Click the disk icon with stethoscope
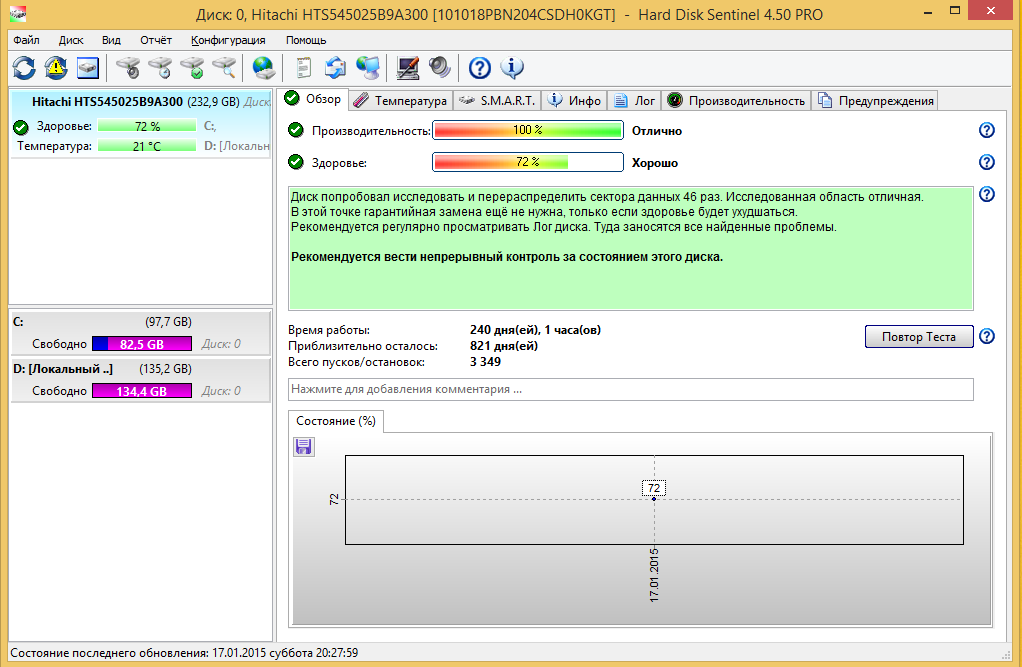Viewport: 1022px width, 667px height. coord(128,68)
